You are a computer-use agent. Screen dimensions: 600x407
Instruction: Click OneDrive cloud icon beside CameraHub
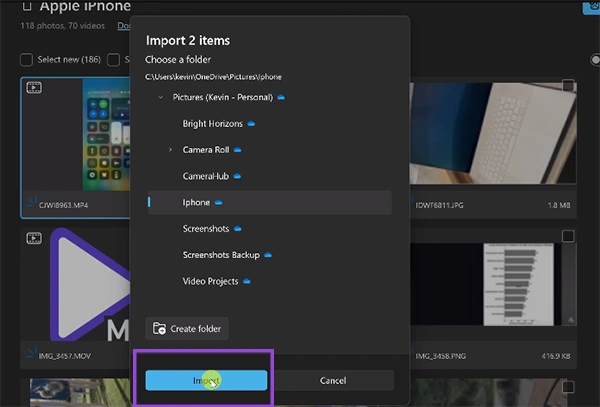click(x=237, y=176)
